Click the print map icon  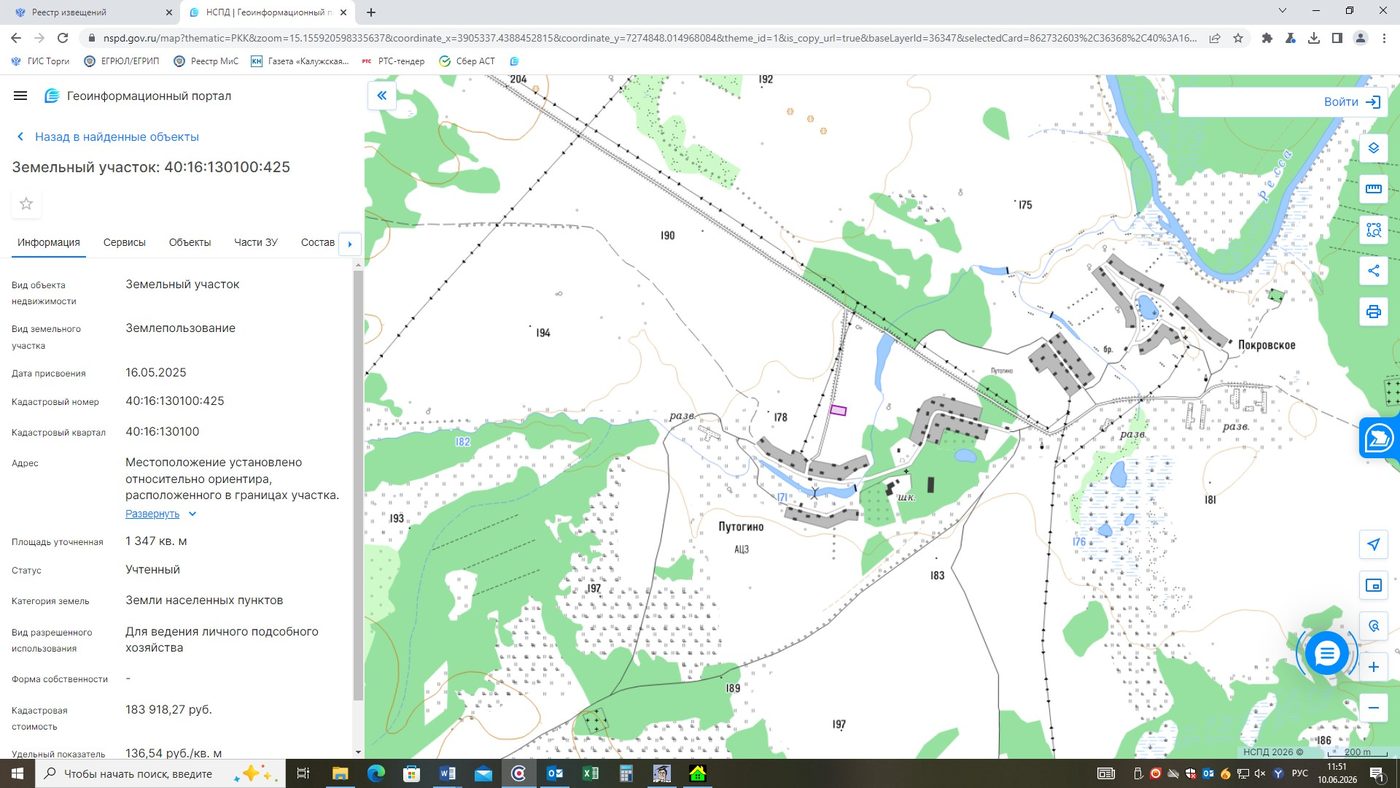click(x=1373, y=312)
